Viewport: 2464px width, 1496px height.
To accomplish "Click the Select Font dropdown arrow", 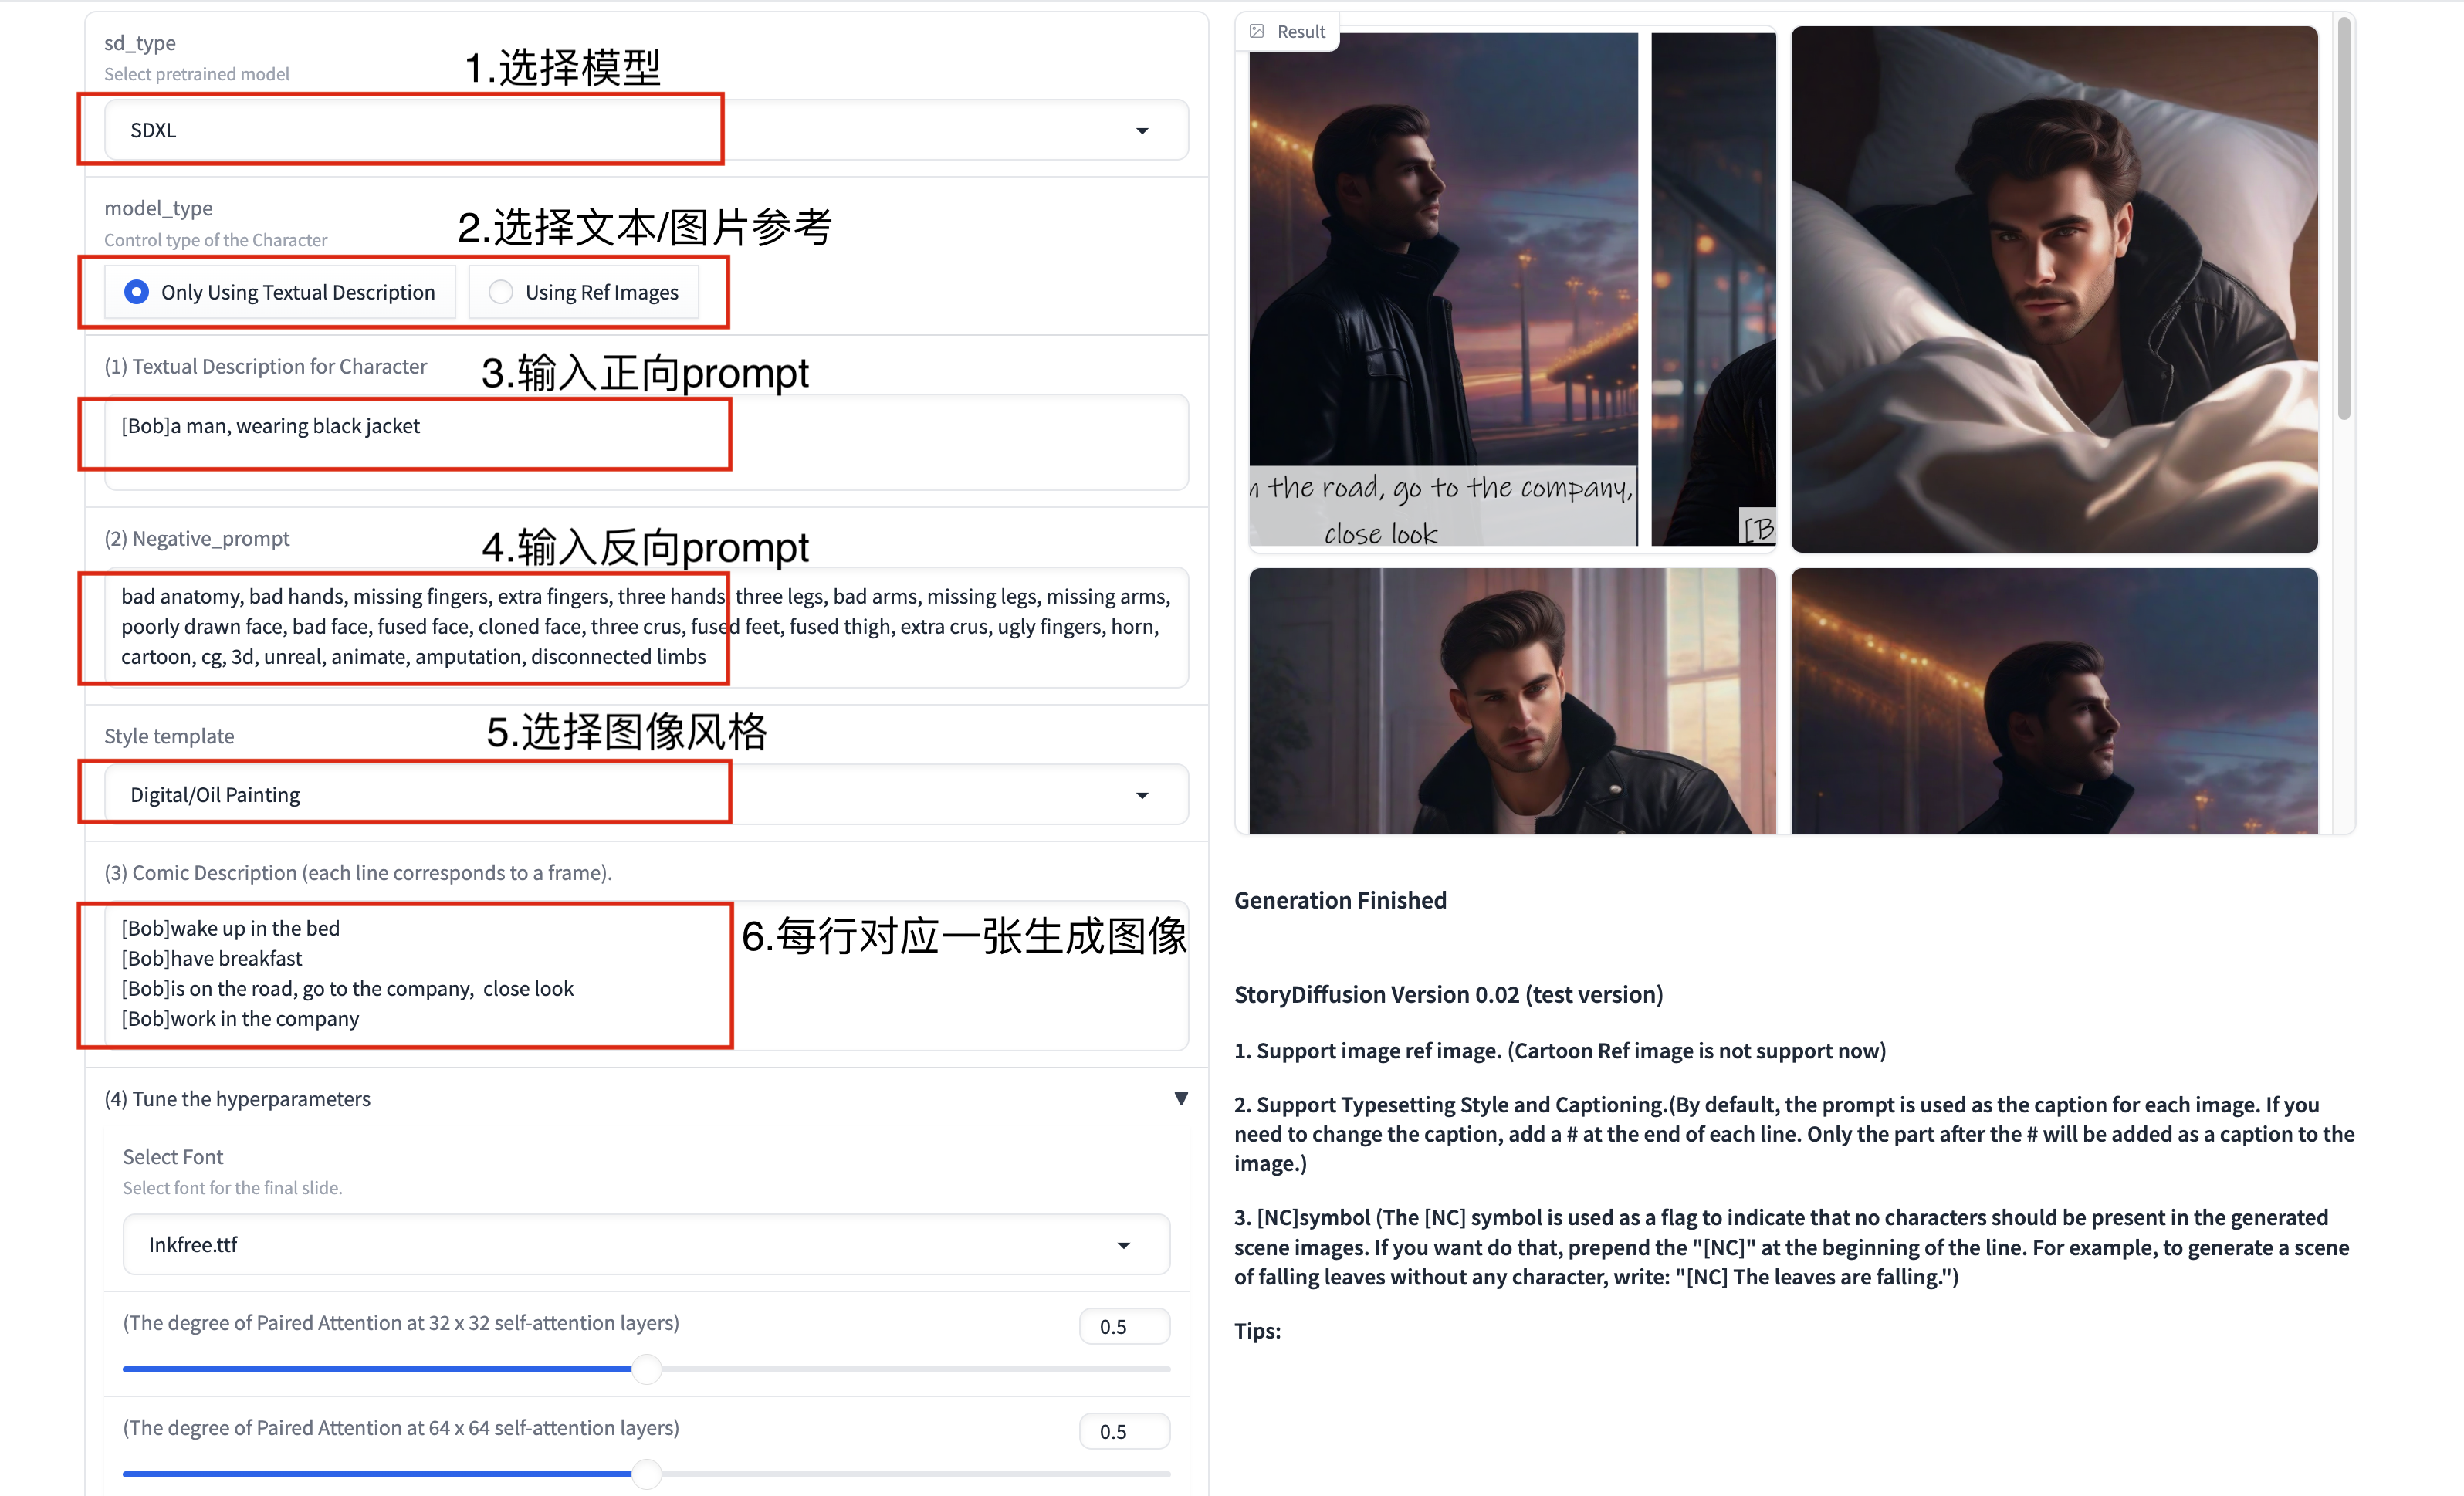I will pyautogui.click(x=1124, y=1246).
